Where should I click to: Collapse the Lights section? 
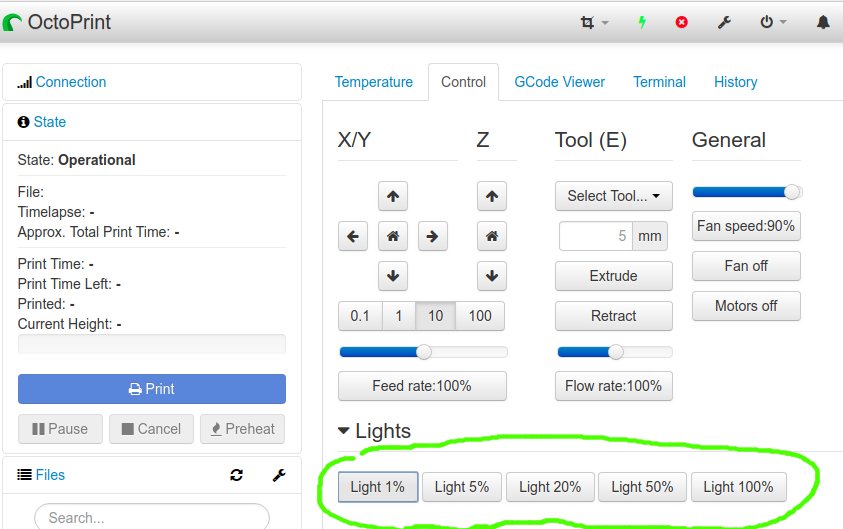click(x=374, y=431)
